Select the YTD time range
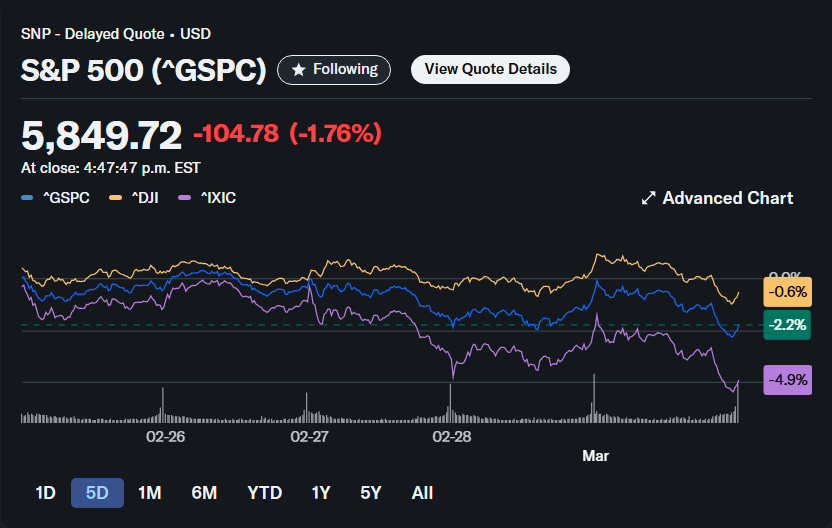This screenshot has width=832, height=528. tap(264, 493)
